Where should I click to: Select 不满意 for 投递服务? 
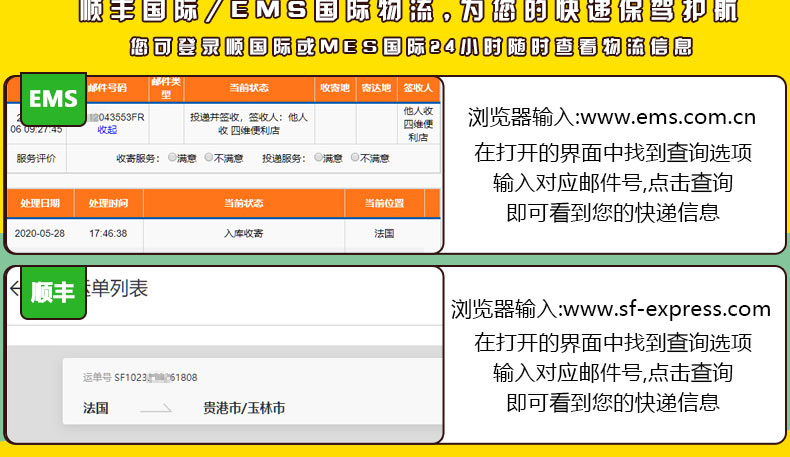pyautogui.click(x=355, y=158)
